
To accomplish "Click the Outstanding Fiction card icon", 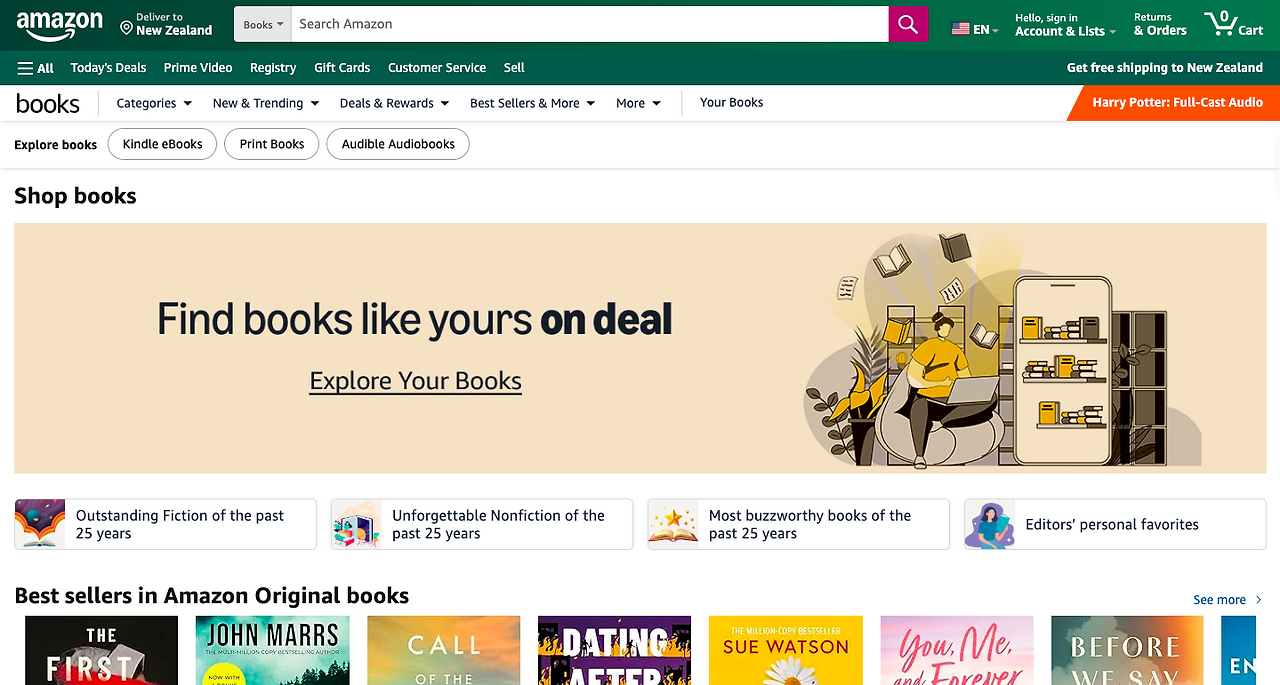I will pyautogui.click(x=40, y=524).
